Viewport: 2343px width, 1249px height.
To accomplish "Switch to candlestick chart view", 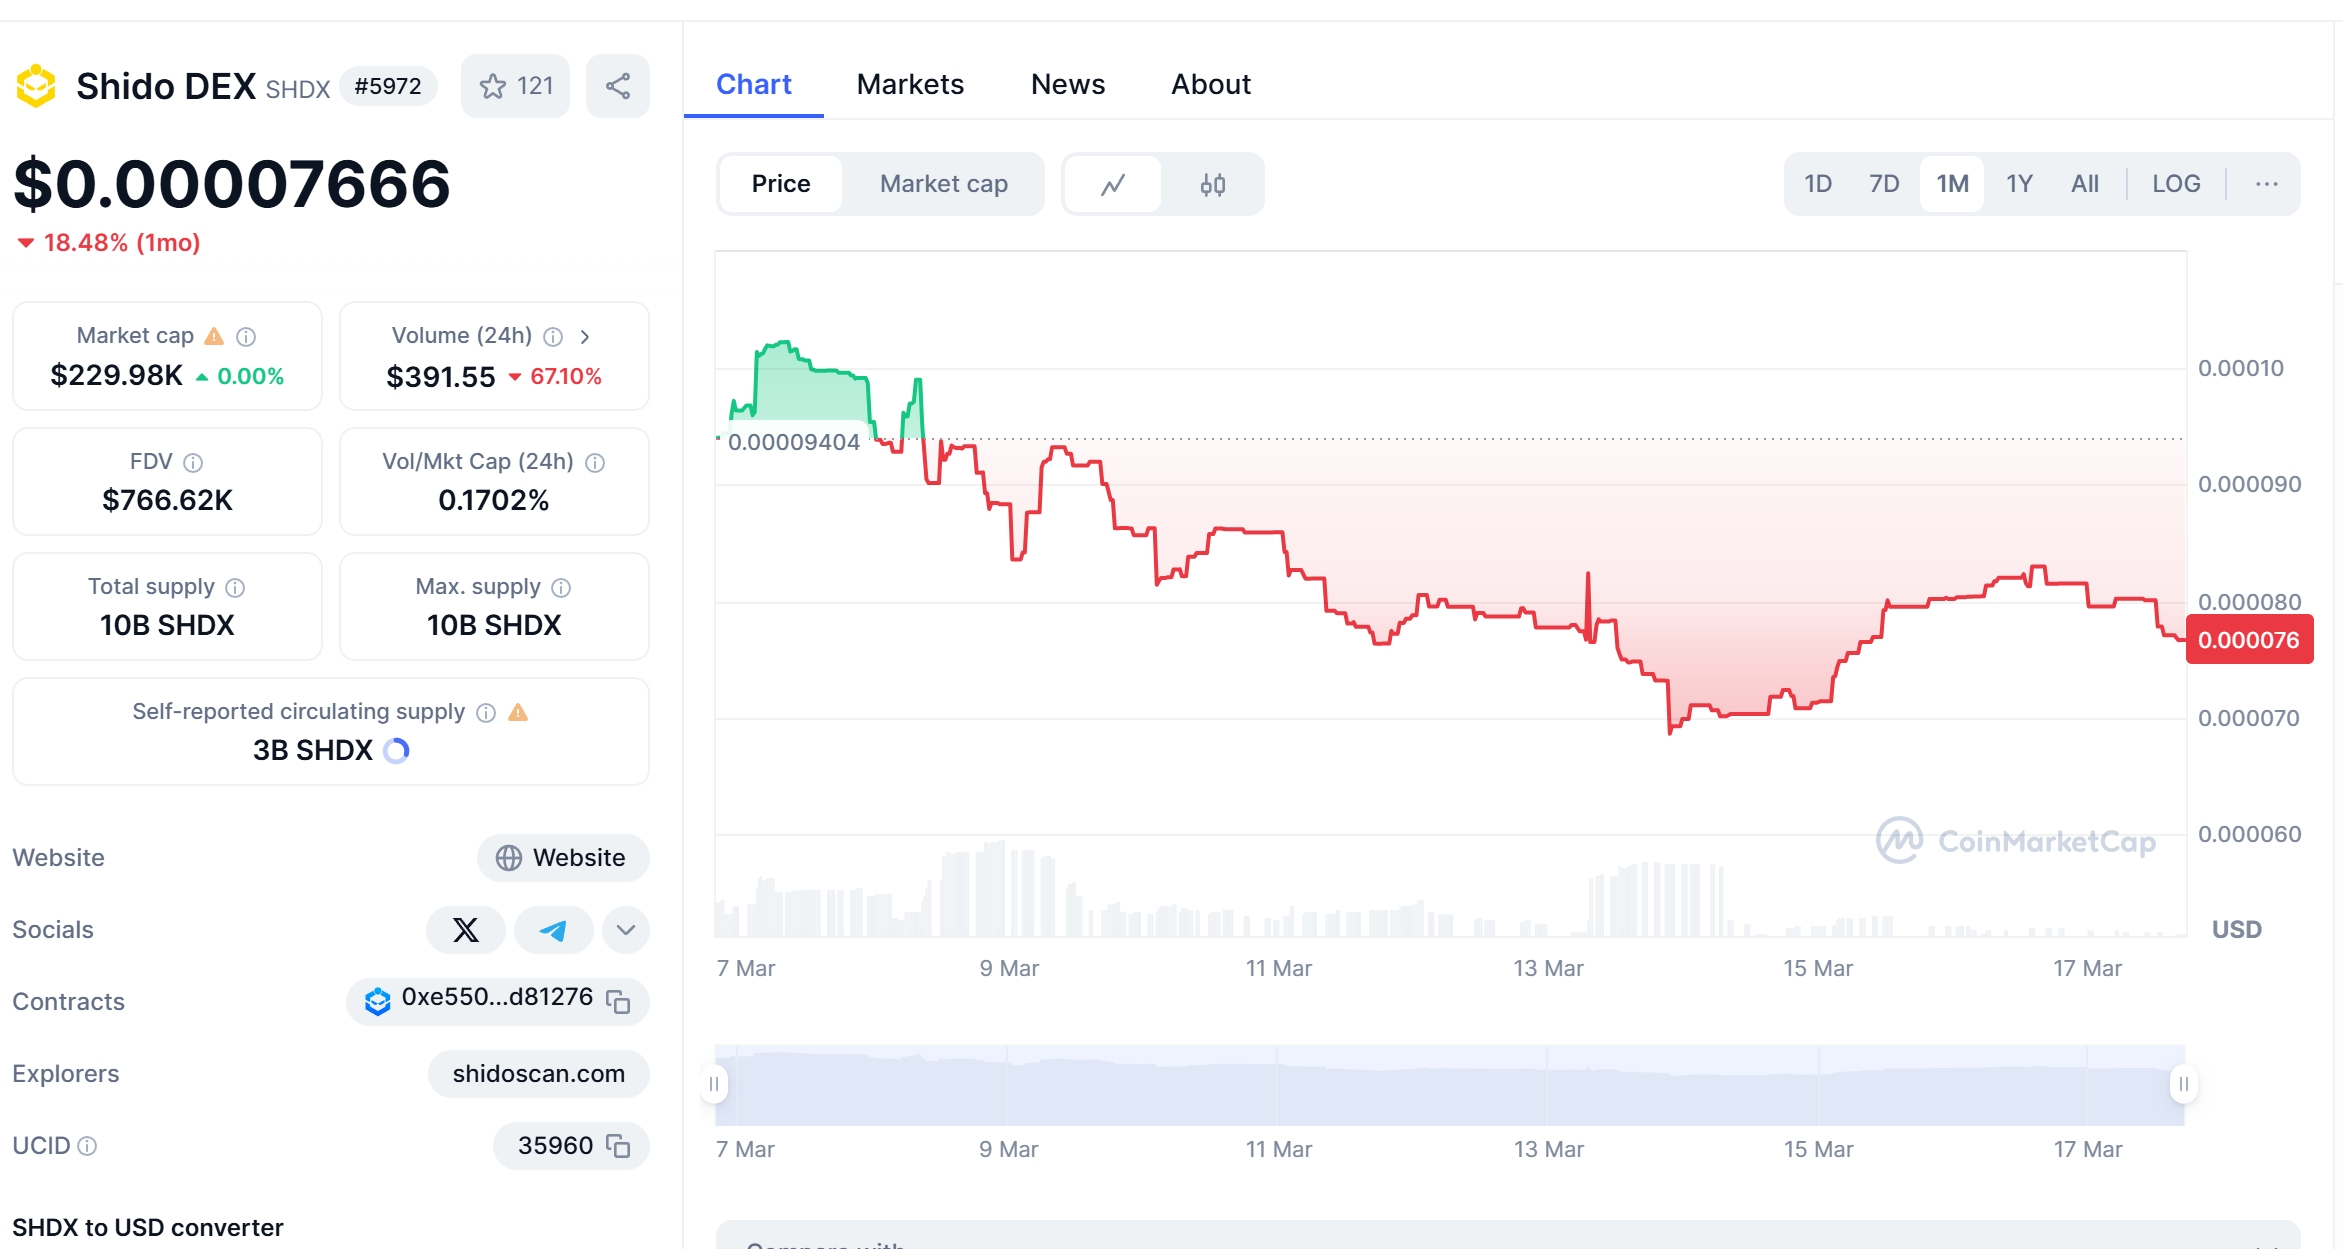I will [1212, 184].
